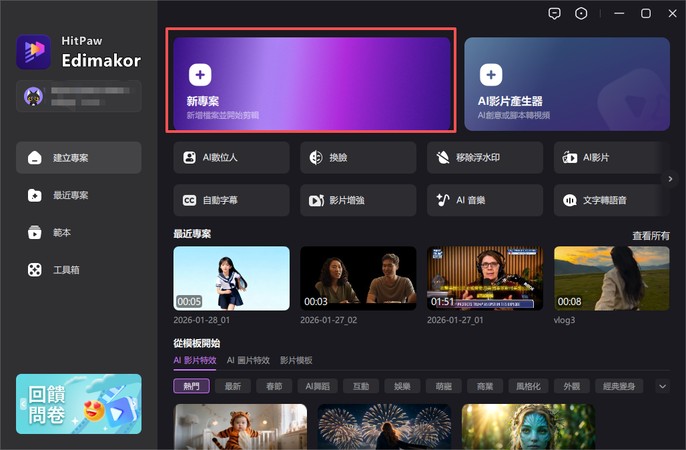Launch the AI影片產生器 card
The image size is (686, 450).
pyautogui.click(x=567, y=84)
